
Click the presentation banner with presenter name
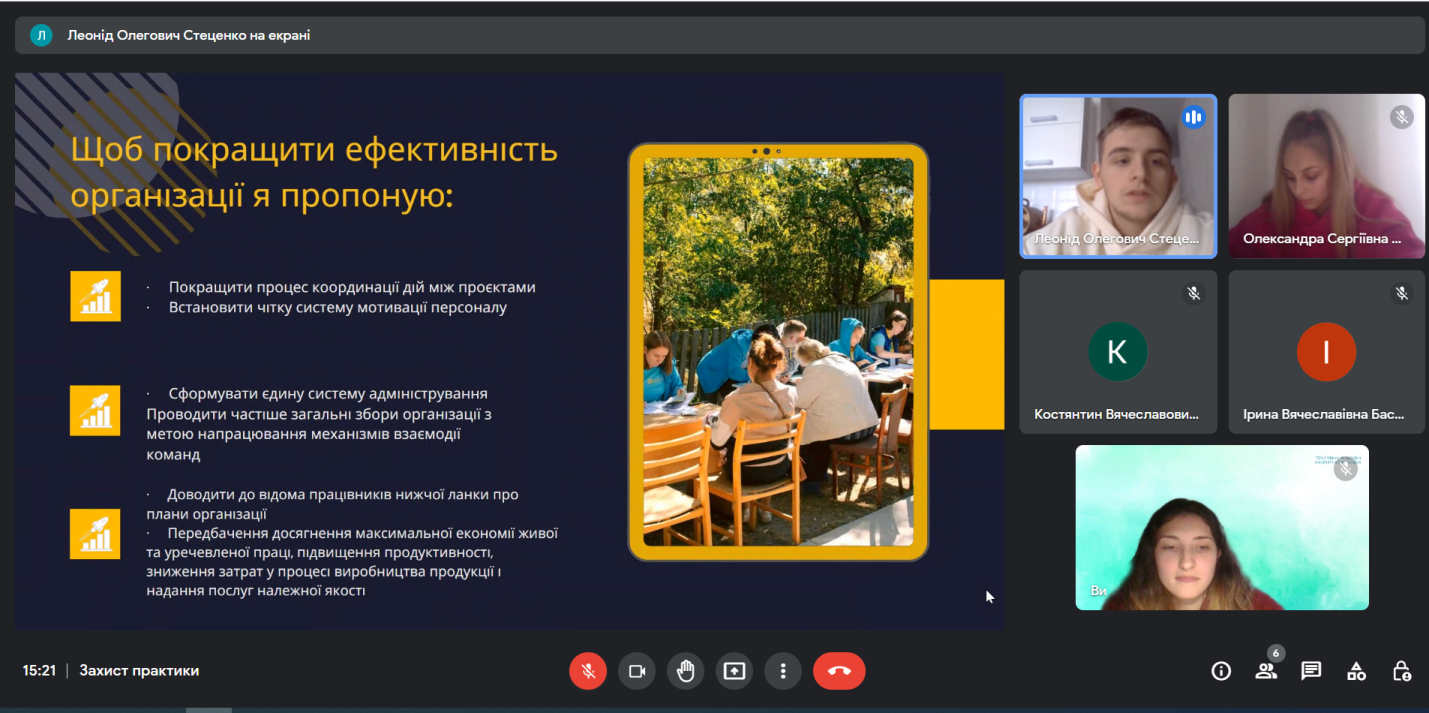[x=718, y=35]
